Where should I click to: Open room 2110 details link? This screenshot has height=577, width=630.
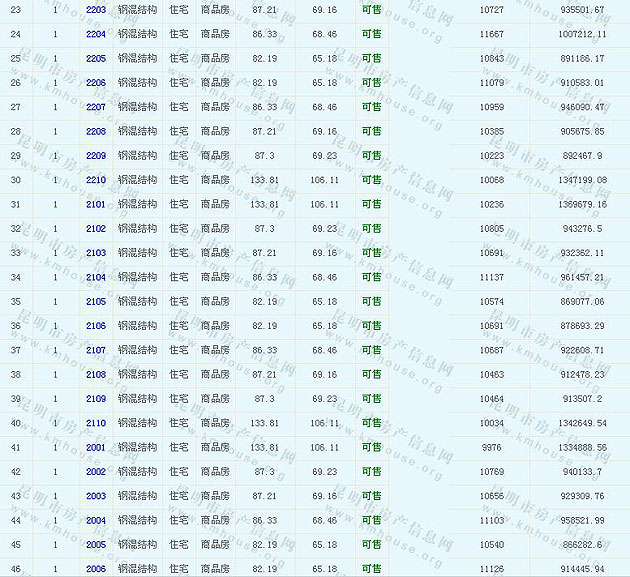(96, 423)
